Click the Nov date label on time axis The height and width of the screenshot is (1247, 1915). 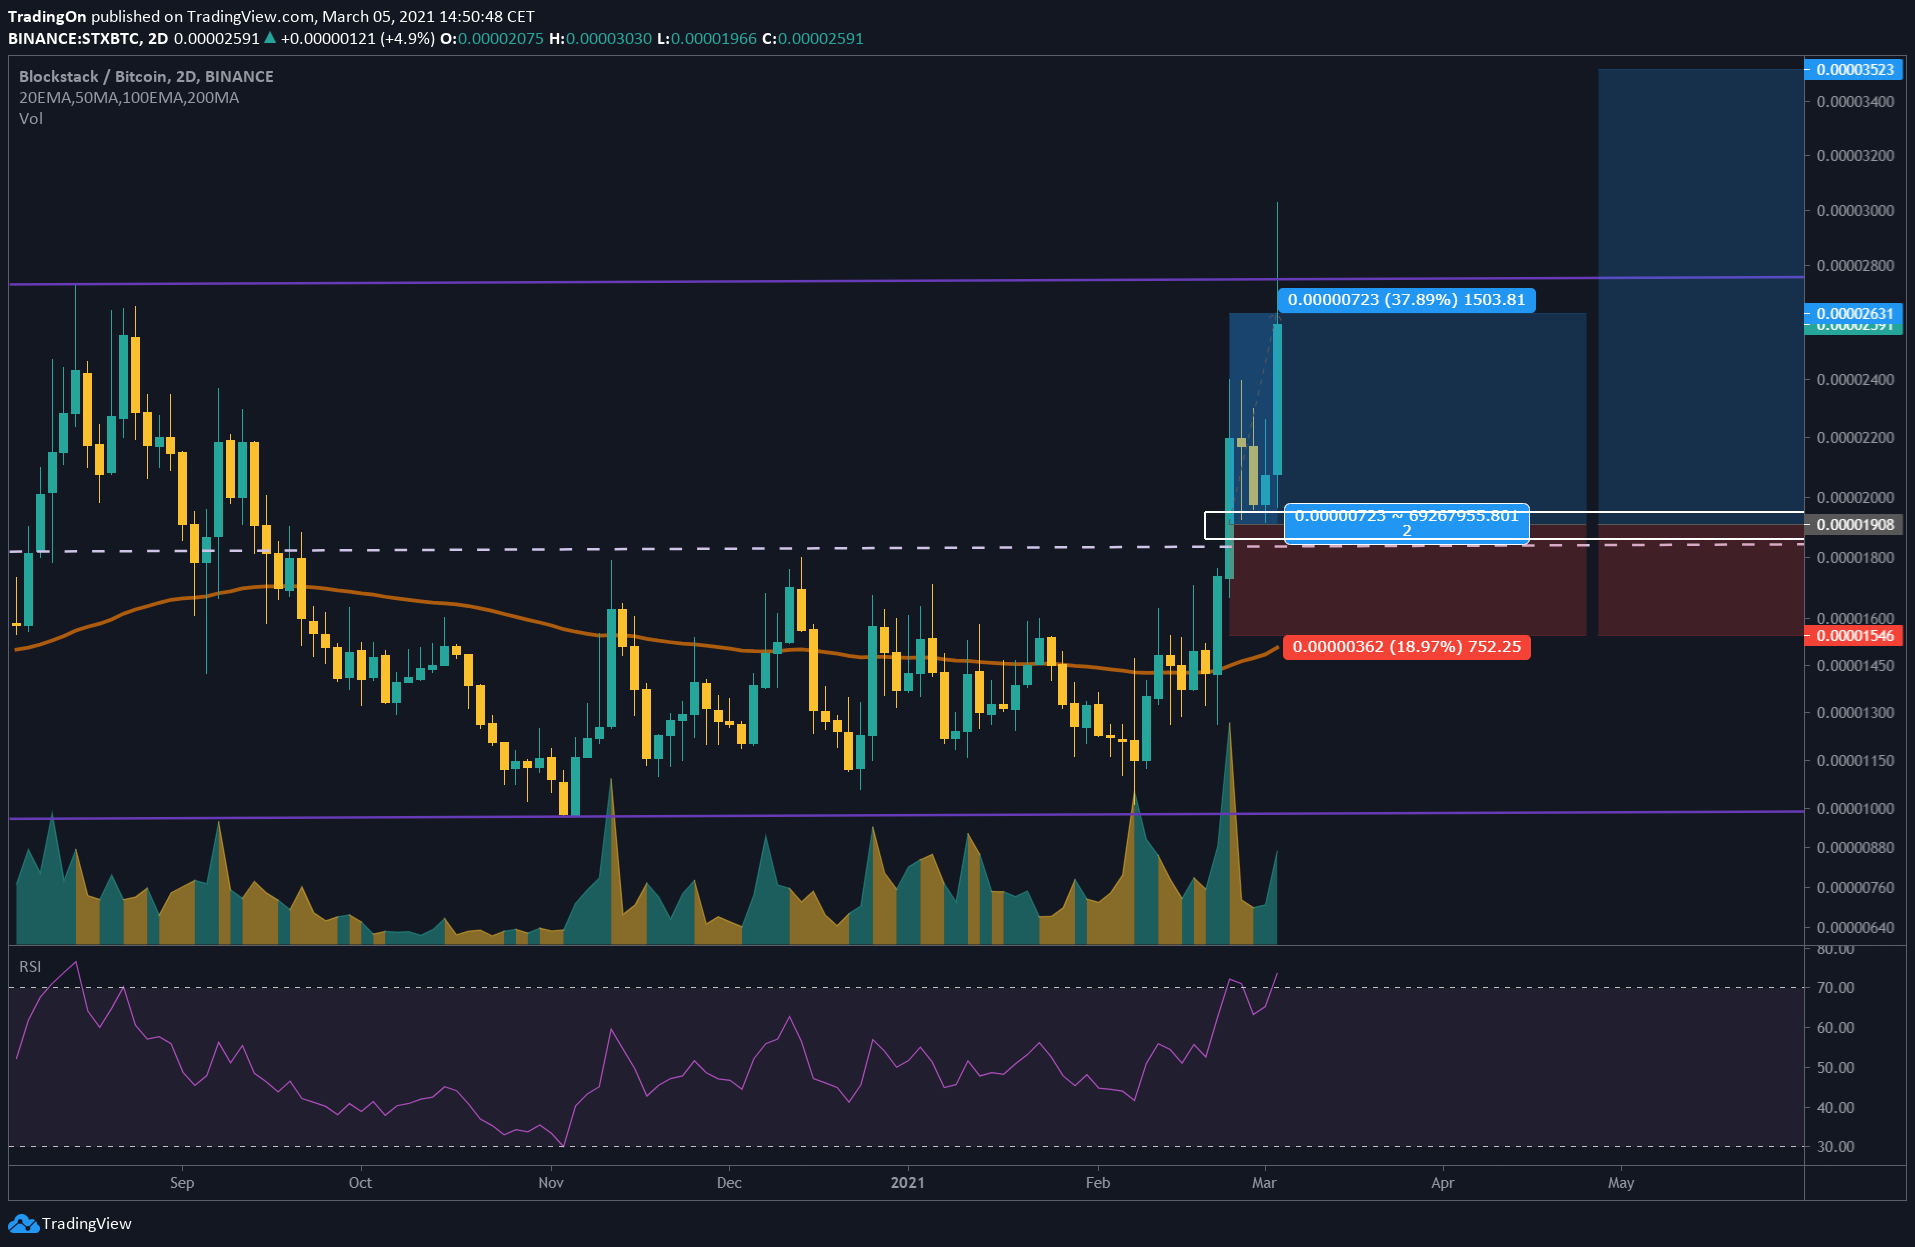coord(551,1182)
